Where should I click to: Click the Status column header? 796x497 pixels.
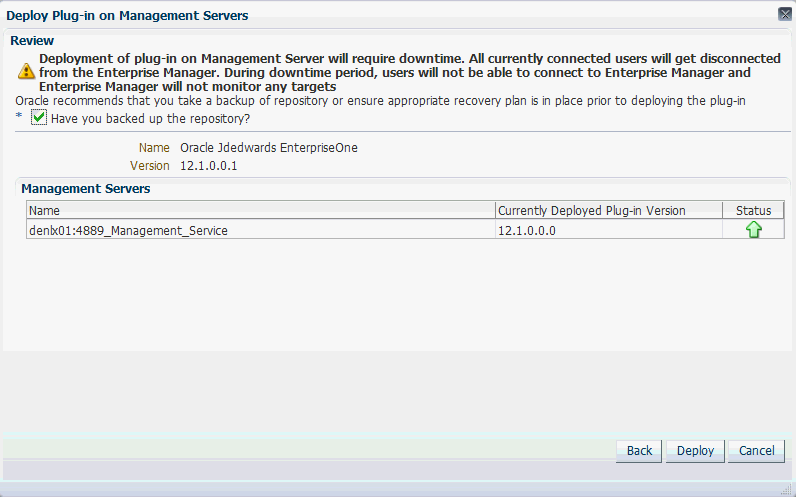point(753,210)
